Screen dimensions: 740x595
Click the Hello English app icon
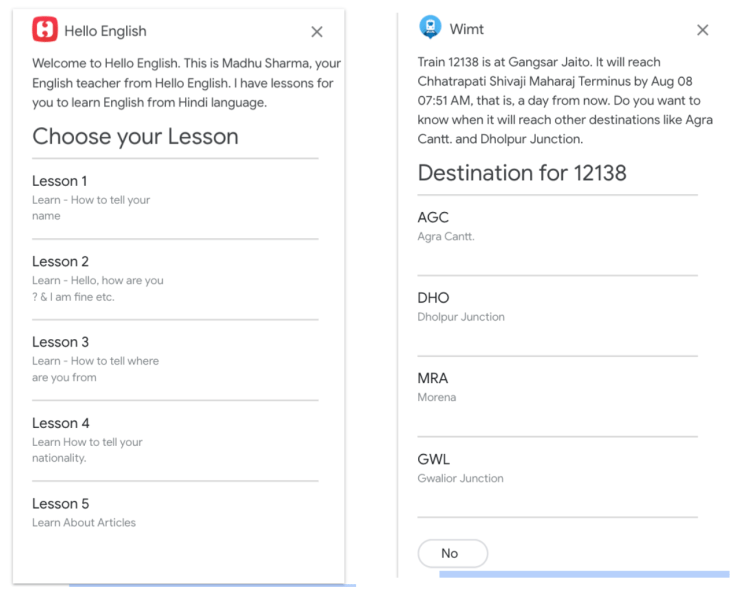tap(45, 30)
